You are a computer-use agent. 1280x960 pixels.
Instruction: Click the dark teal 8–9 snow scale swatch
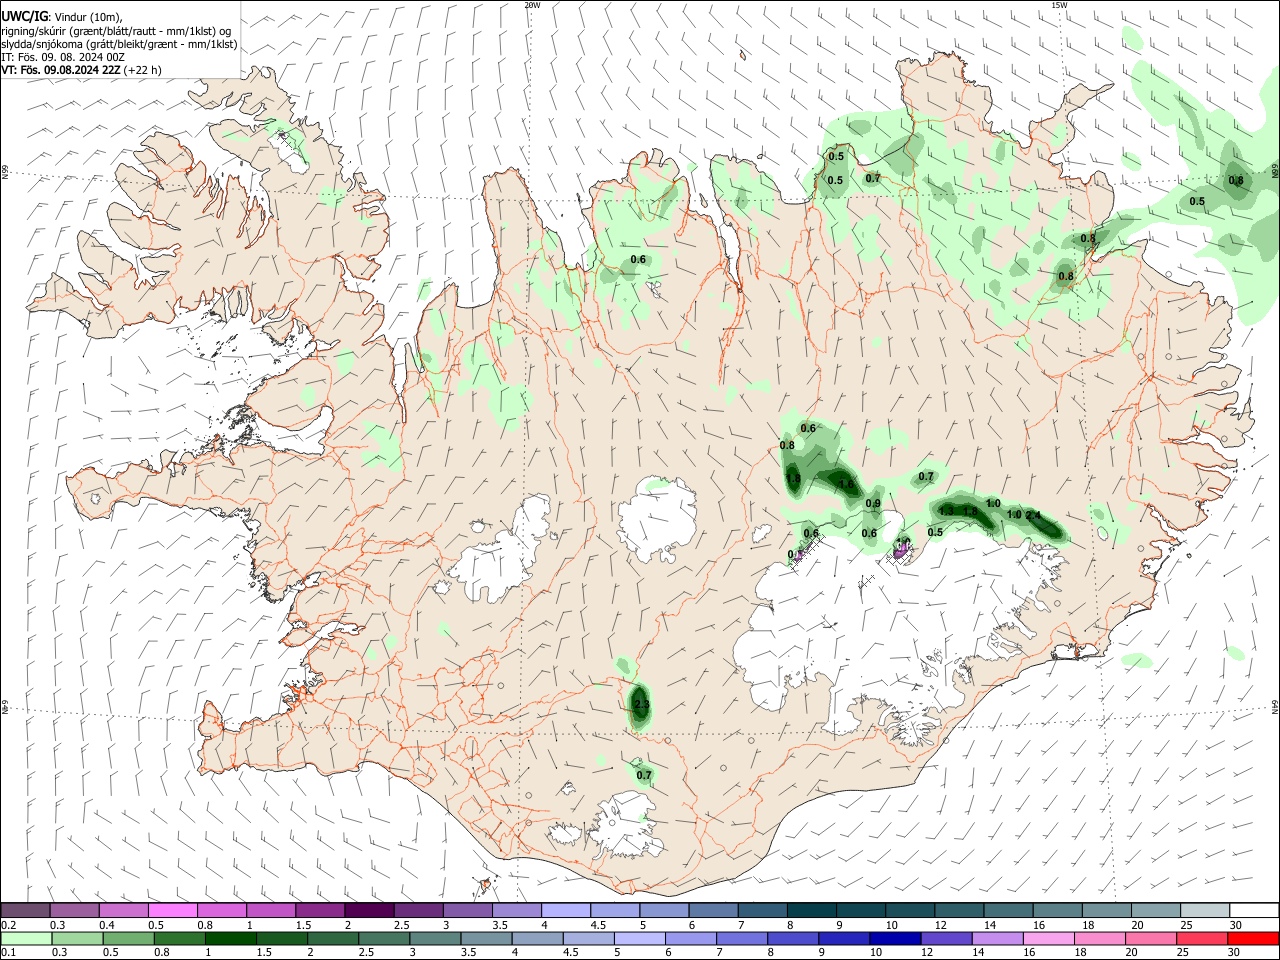coord(810,911)
